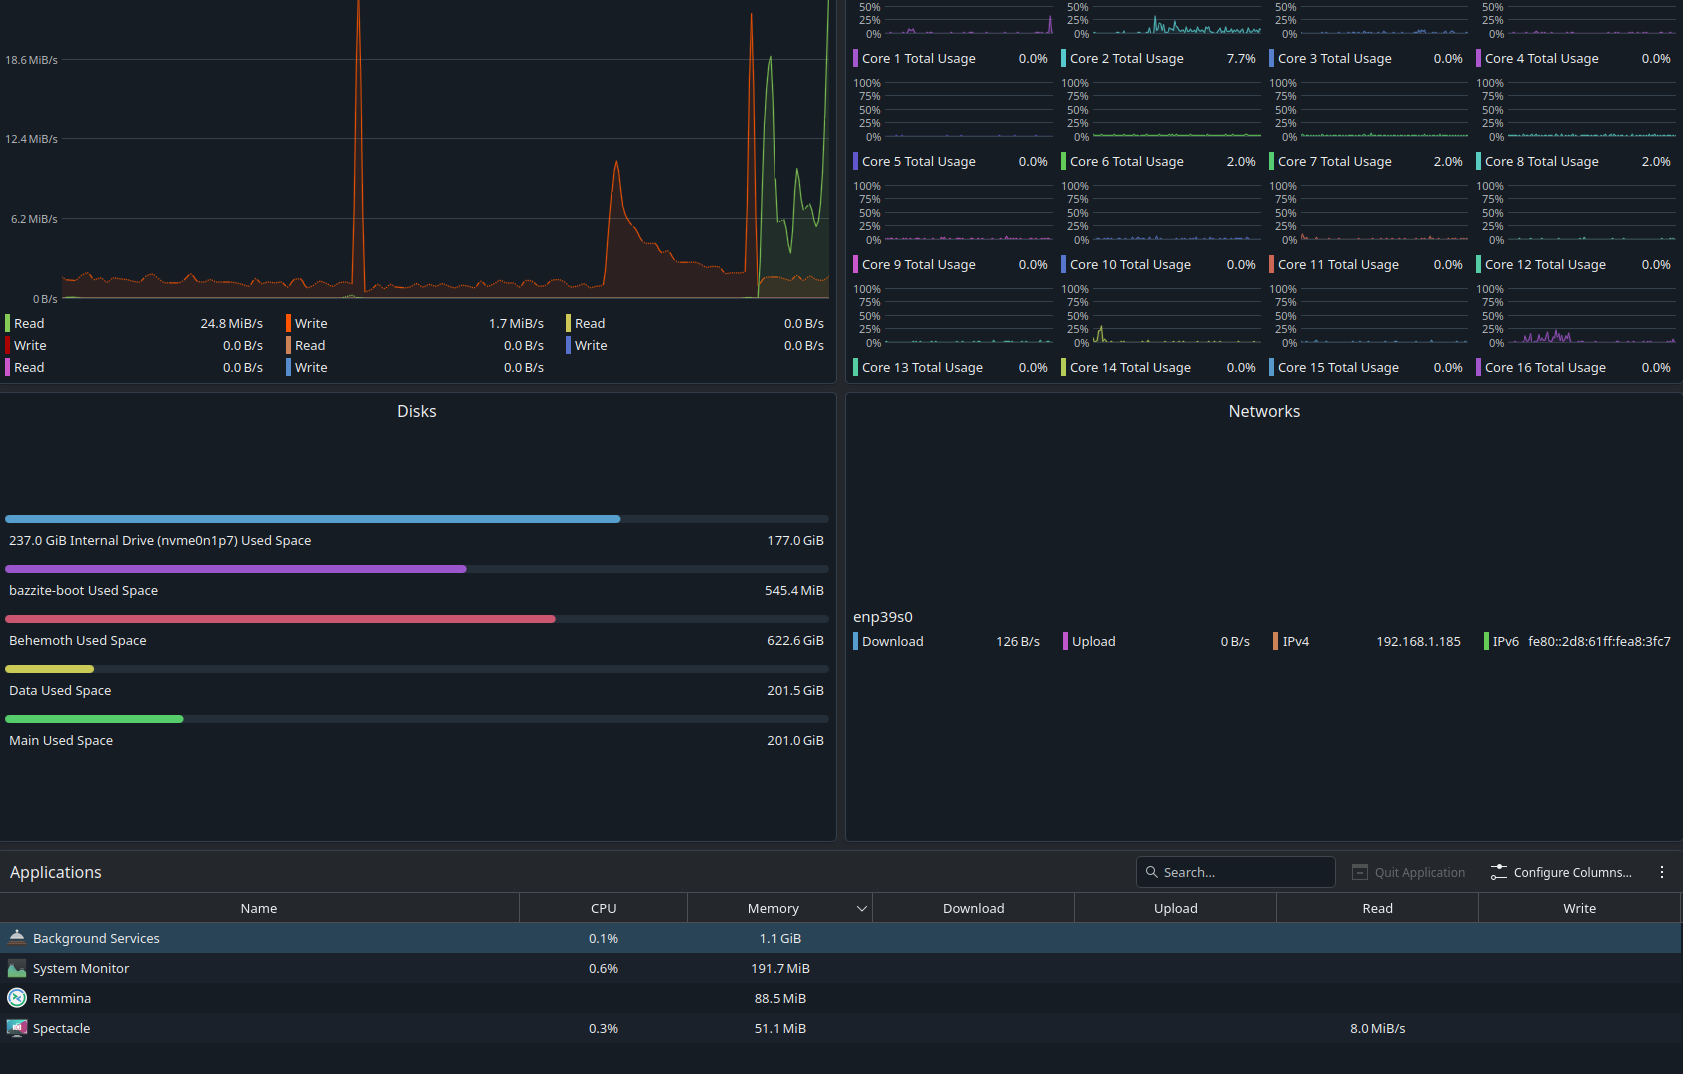
Task: Toggle Memory column sort arrow
Action: pyautogui.click(x=861, y=908)
